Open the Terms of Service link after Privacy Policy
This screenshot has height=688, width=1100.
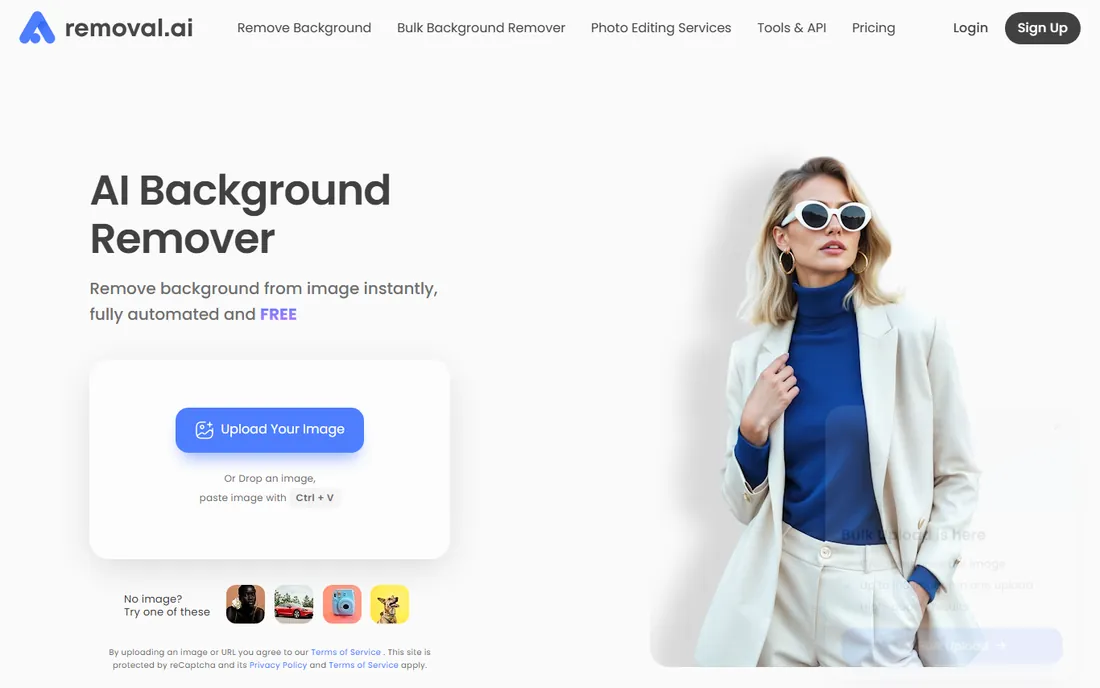[363, 665]
